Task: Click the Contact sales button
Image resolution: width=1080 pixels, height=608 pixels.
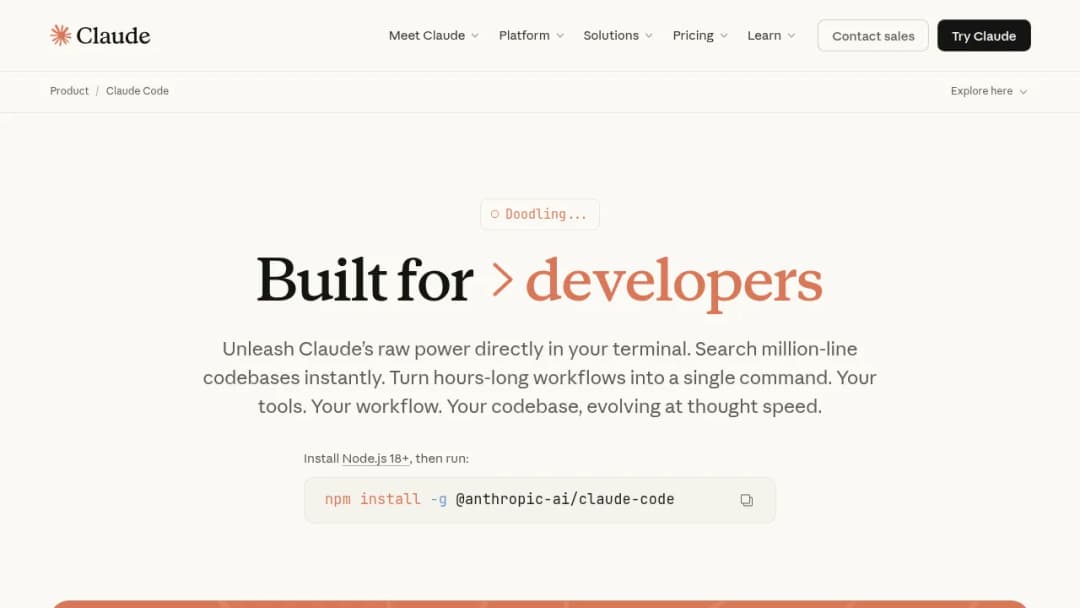Action: [873, 36]
